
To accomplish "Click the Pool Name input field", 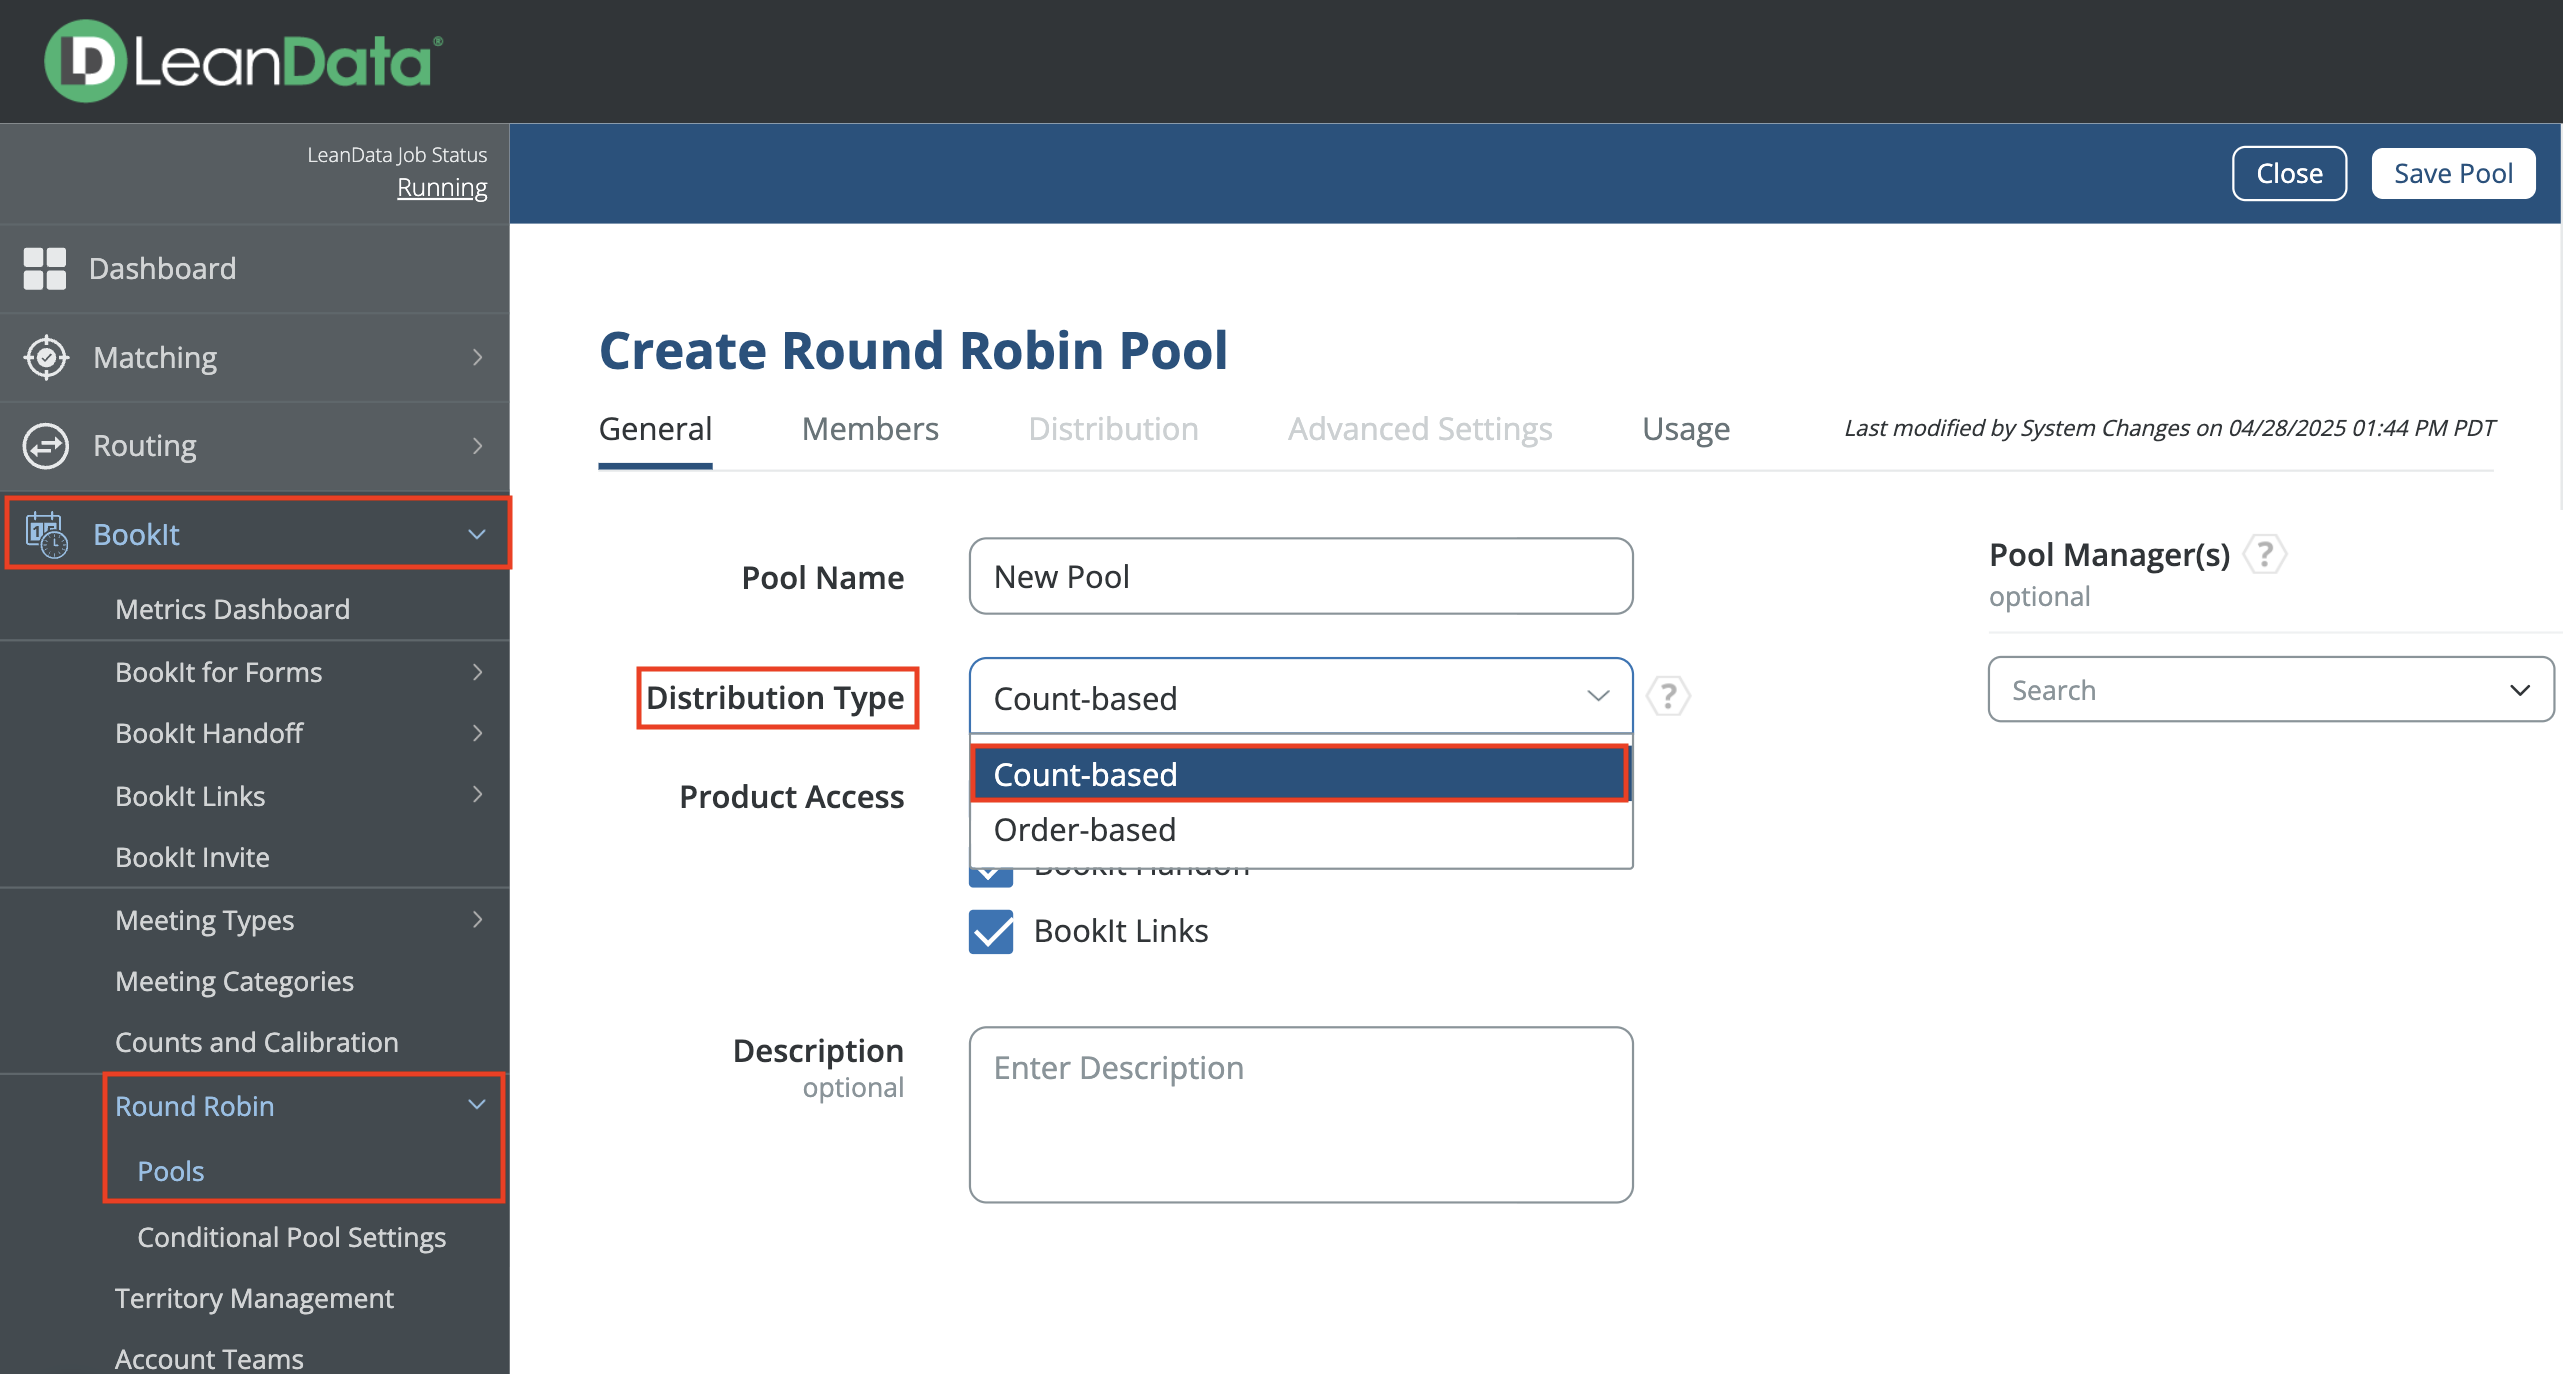I will point(1300,577).
